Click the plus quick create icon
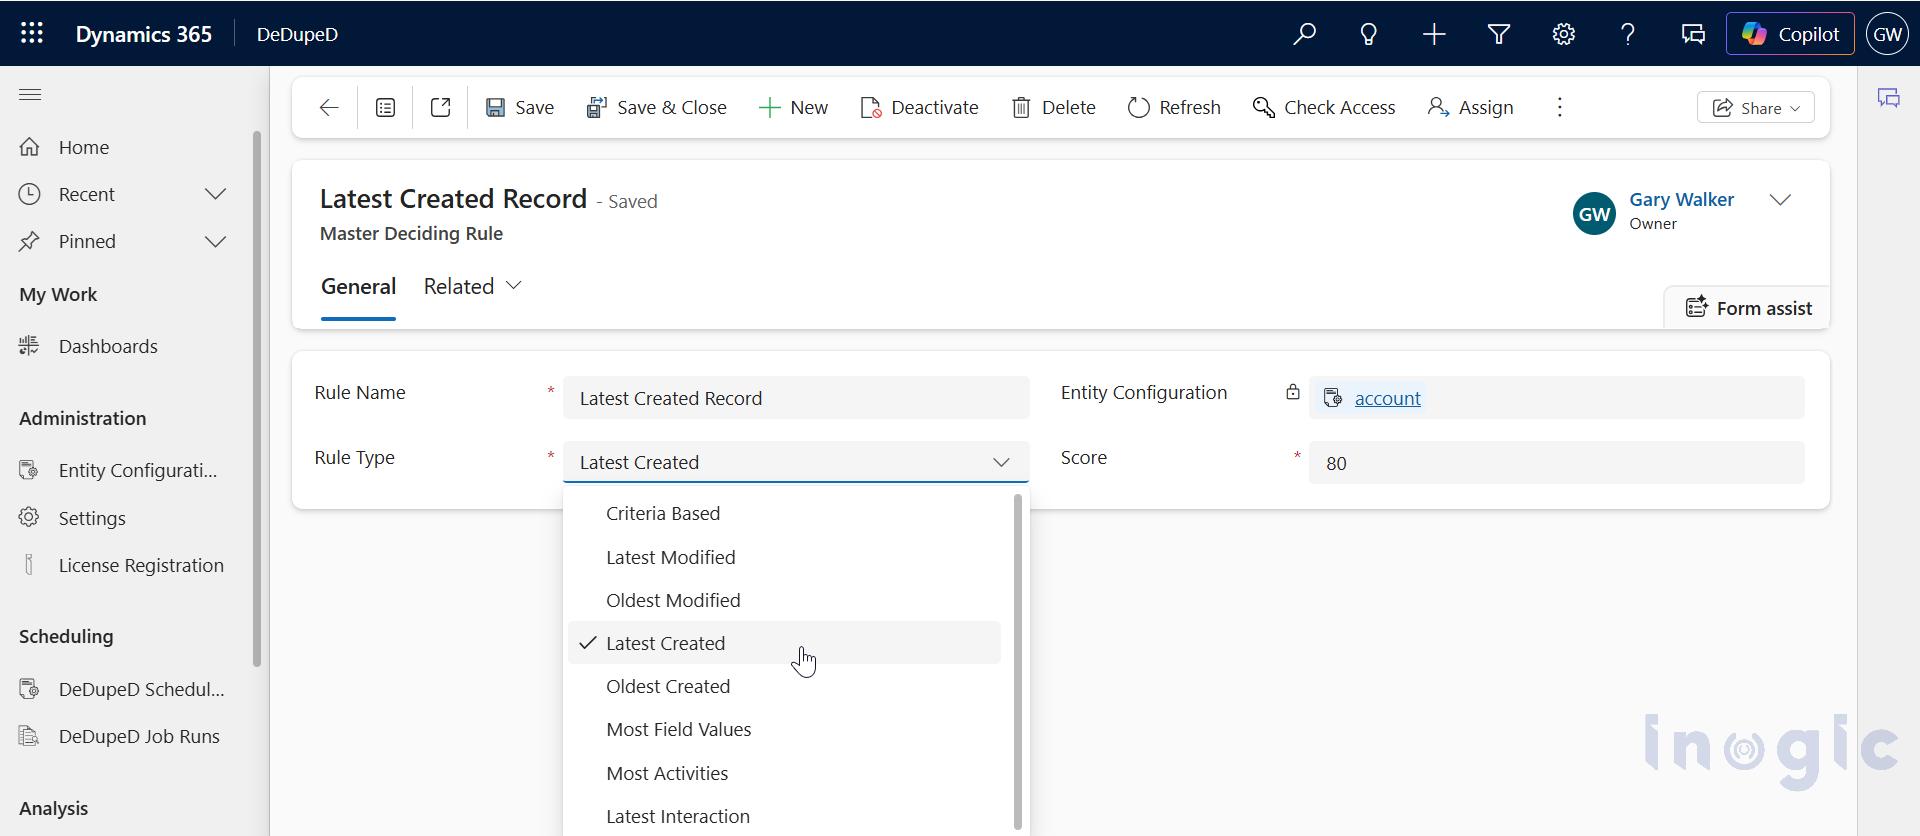 [1434, 34]
